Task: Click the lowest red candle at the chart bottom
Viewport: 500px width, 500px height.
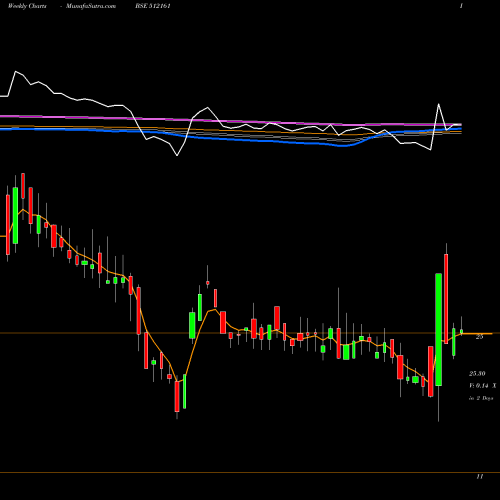Action: pyautogui.click(x=177, y=397)
